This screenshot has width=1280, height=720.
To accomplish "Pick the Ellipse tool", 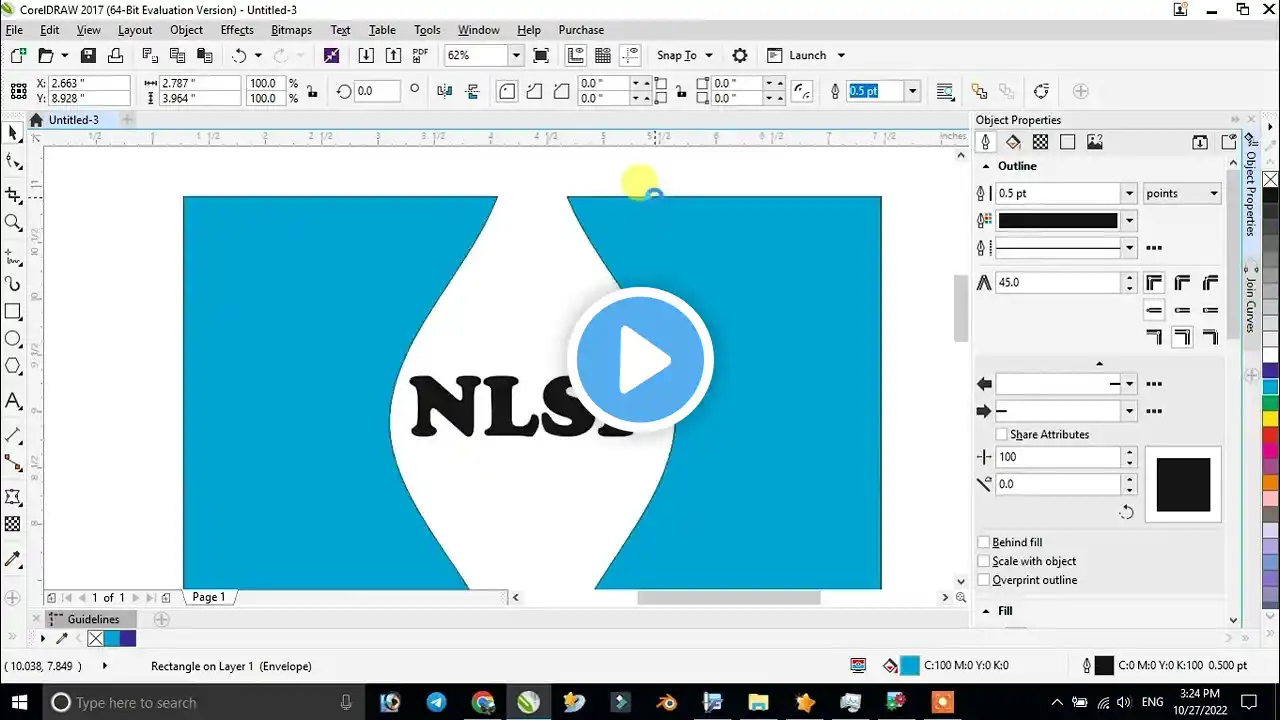I will (13, 339).
